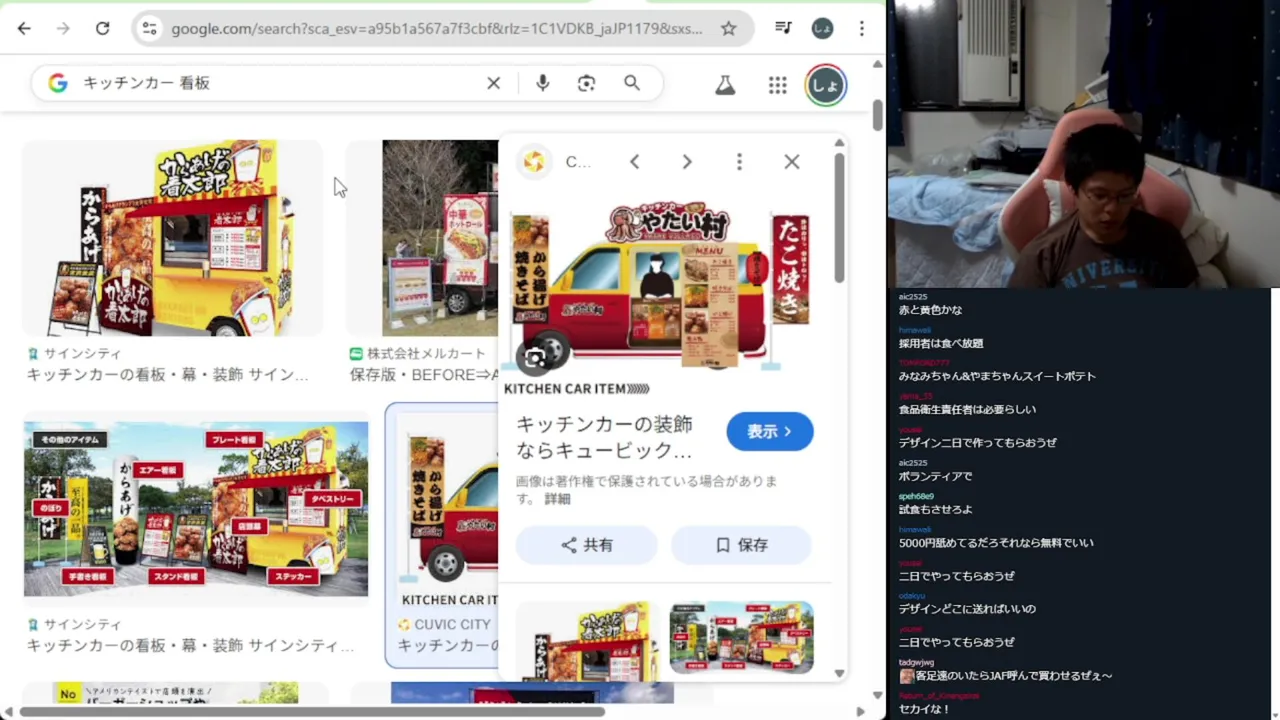Click the horizontal scrollbar at the page bottom

coord(311,712)
